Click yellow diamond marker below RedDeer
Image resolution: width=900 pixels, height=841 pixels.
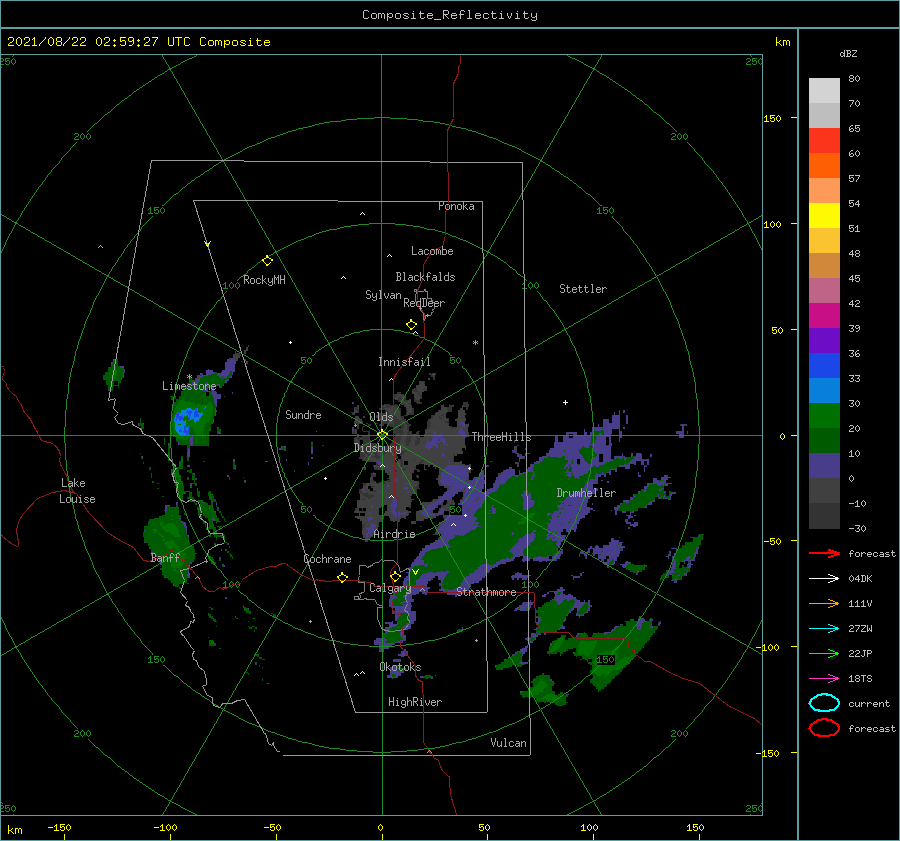click(411, 325)
